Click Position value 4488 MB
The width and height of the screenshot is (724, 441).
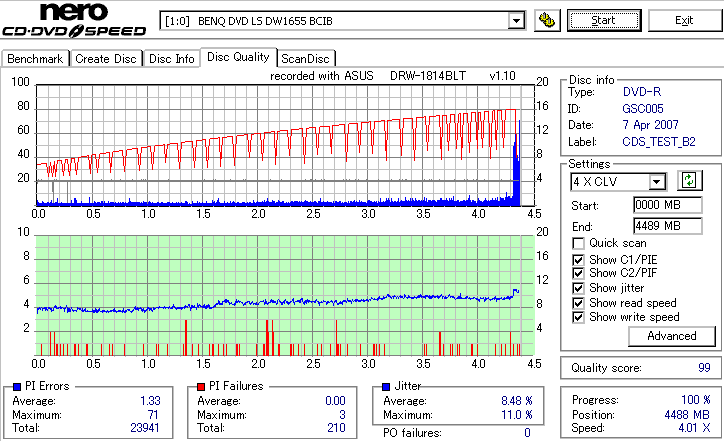point(687,415)
